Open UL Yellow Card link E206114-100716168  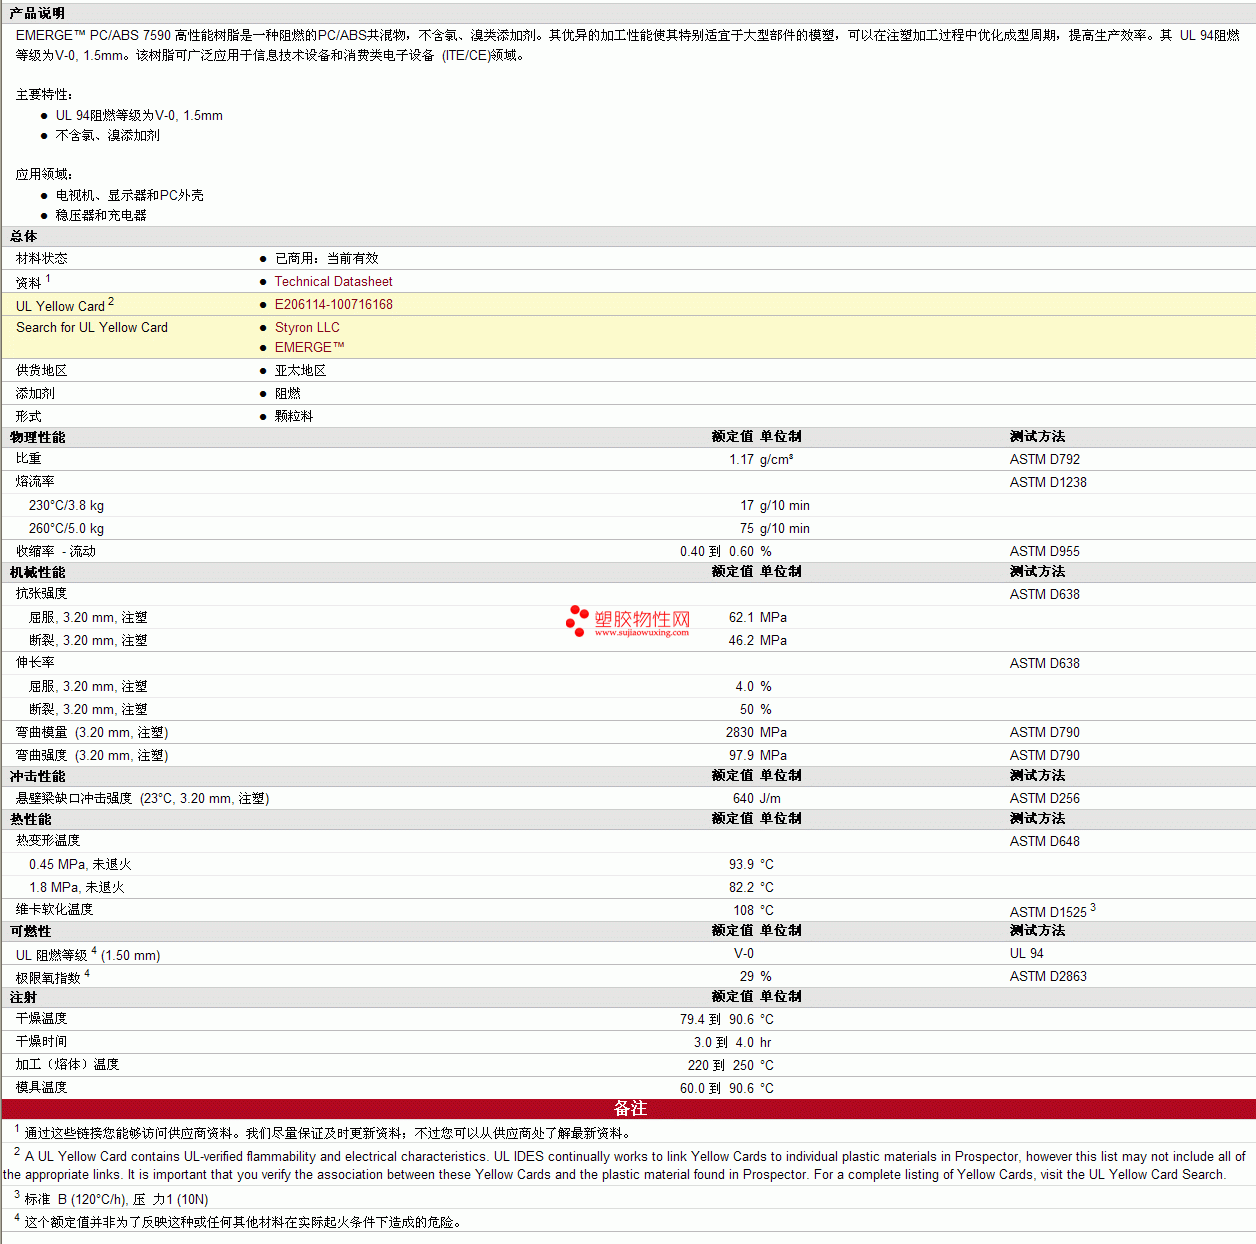click(x=333, y=305)
